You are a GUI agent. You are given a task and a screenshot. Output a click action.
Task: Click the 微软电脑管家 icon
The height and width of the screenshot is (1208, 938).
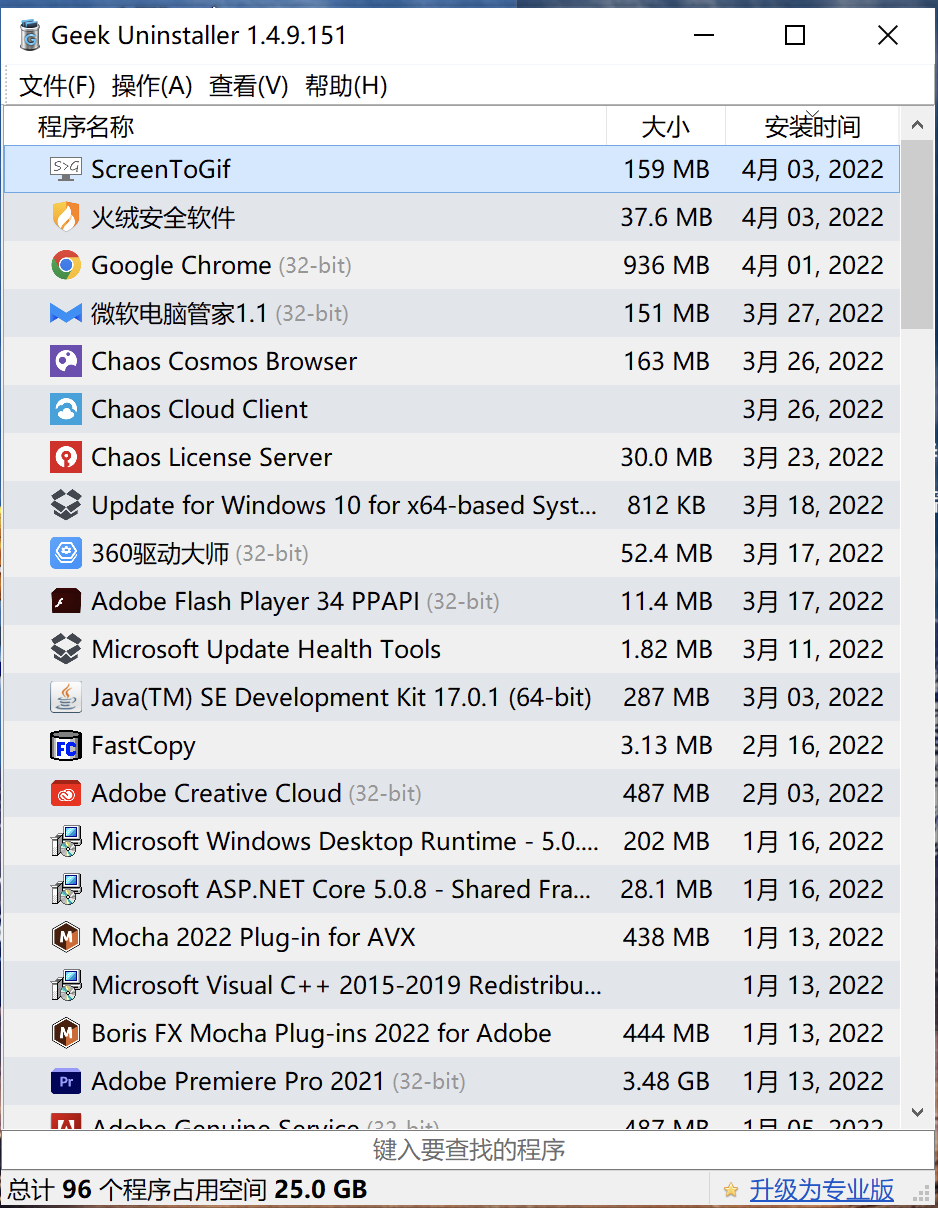pyautogui.click(x=66, y=313)
